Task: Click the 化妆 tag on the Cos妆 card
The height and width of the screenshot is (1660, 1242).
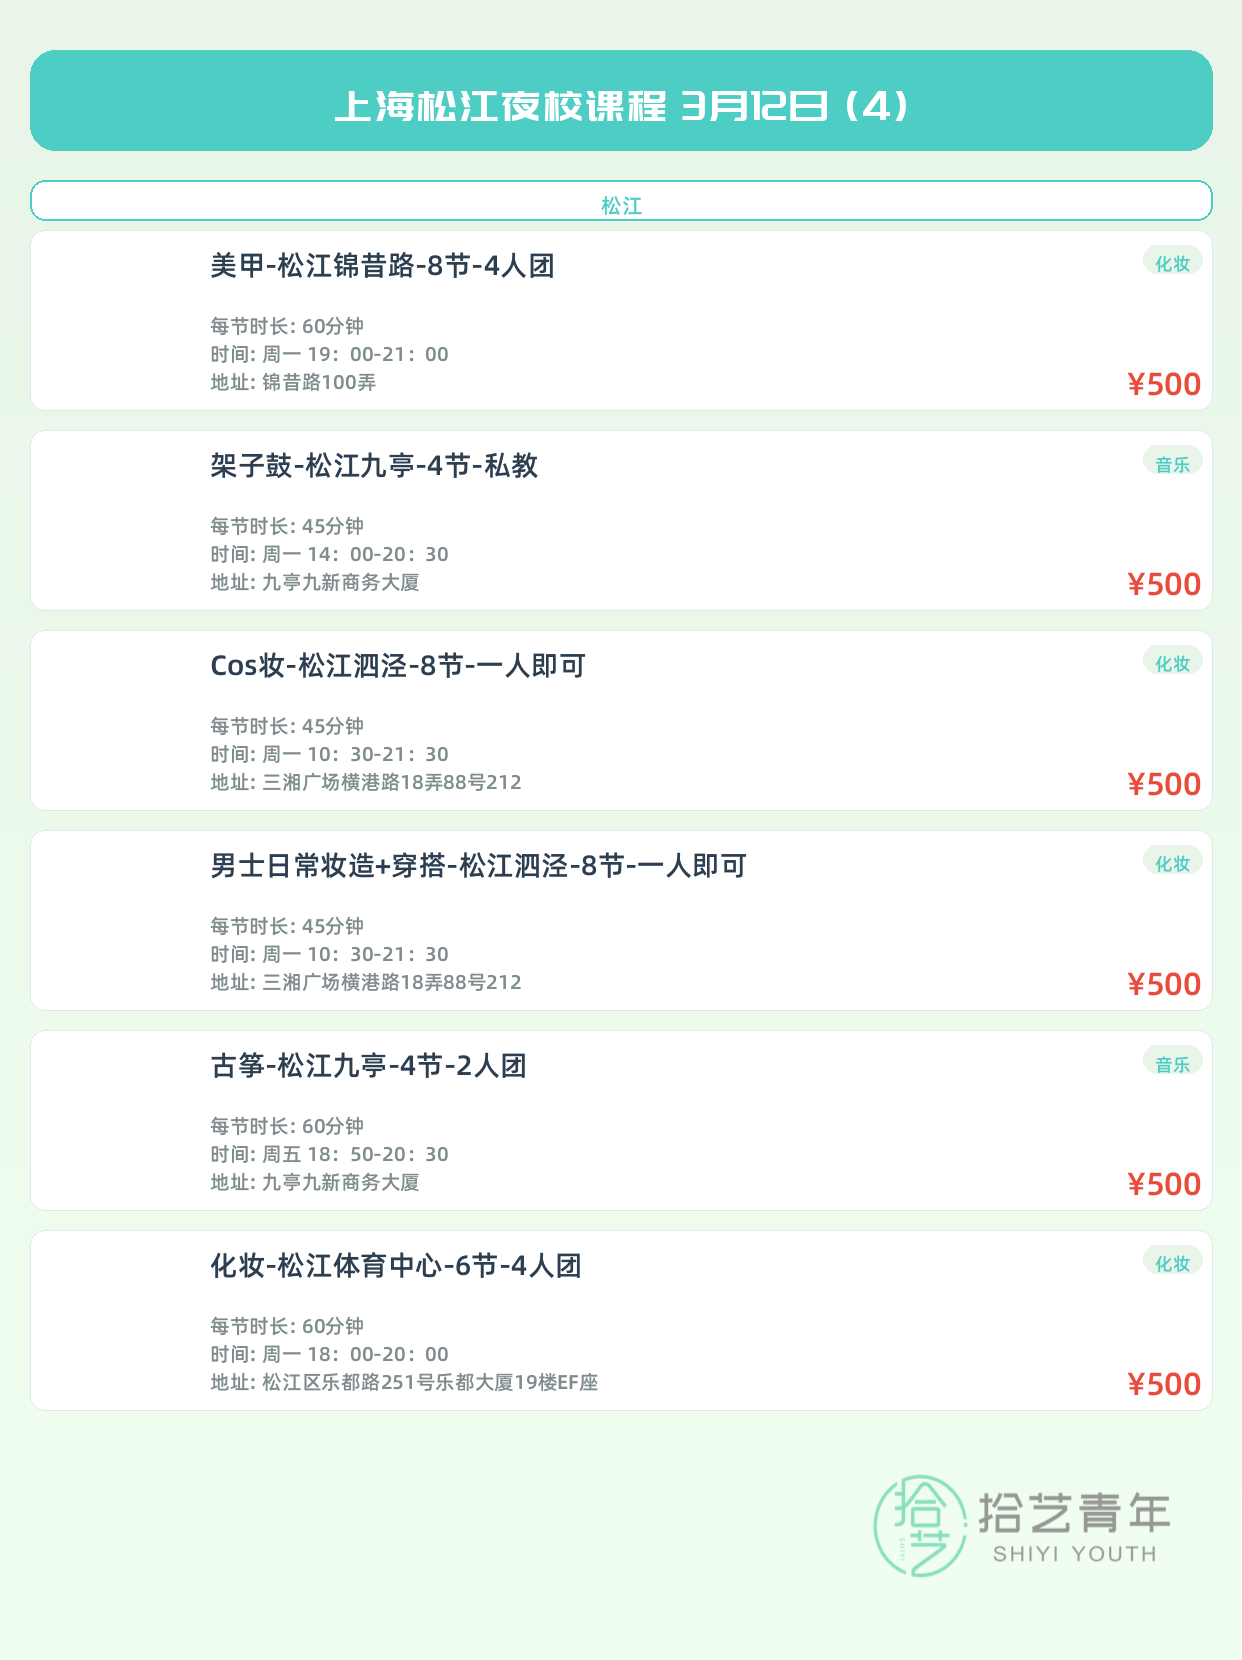Action: coord(1172,663)
